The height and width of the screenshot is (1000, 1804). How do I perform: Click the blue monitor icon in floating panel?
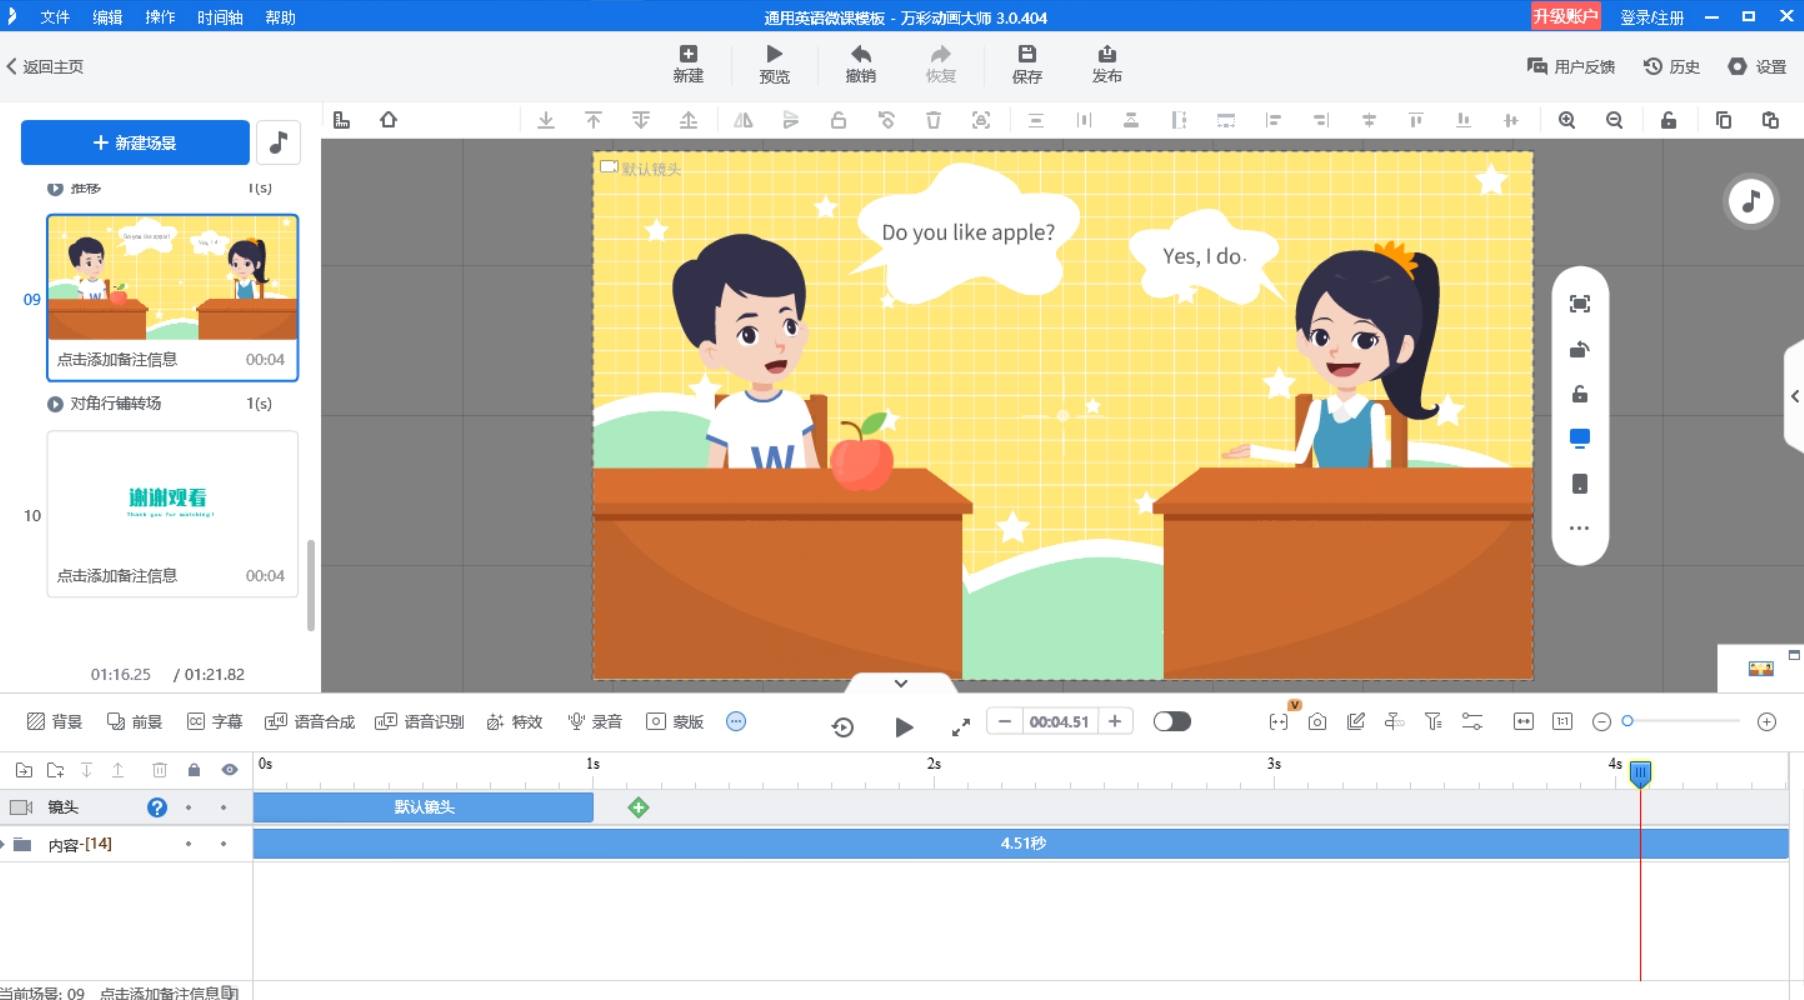(1580, 438)
